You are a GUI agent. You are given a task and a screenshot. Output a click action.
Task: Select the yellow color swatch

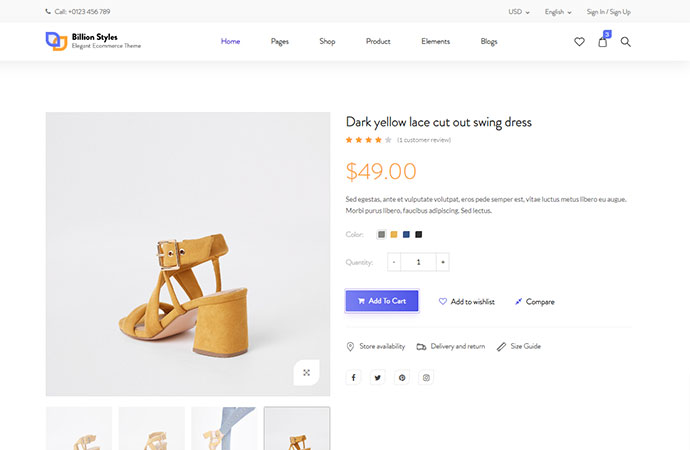tap(394, 234)
